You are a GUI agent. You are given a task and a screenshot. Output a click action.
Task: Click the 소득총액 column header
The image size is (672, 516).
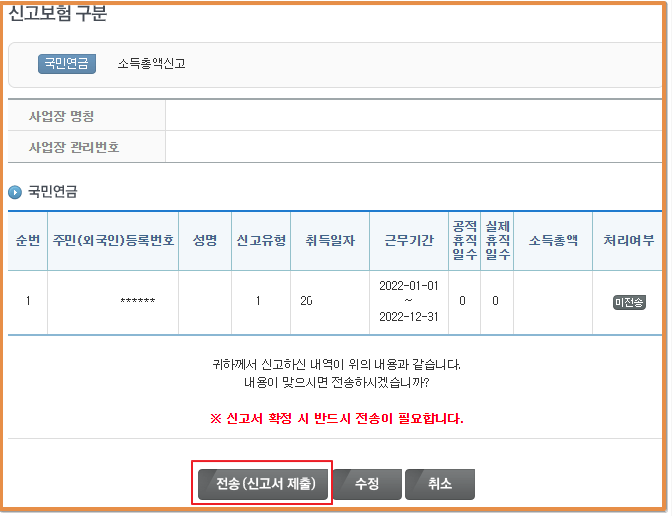click(553, 241)
